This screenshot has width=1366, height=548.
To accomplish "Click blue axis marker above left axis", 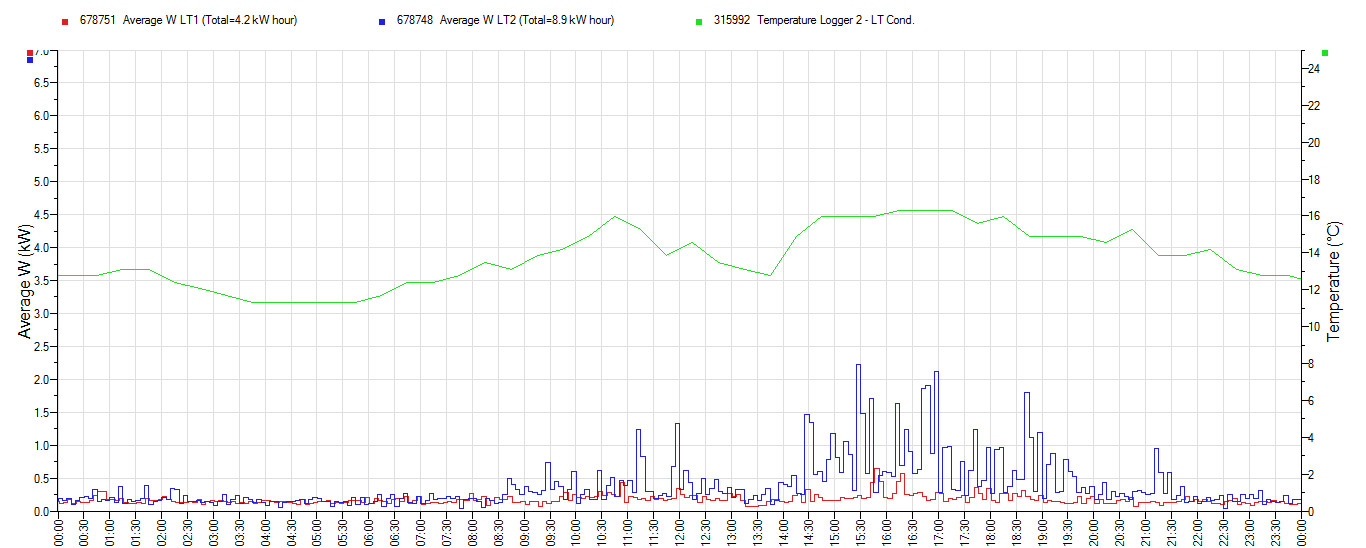I will [30, 60].
